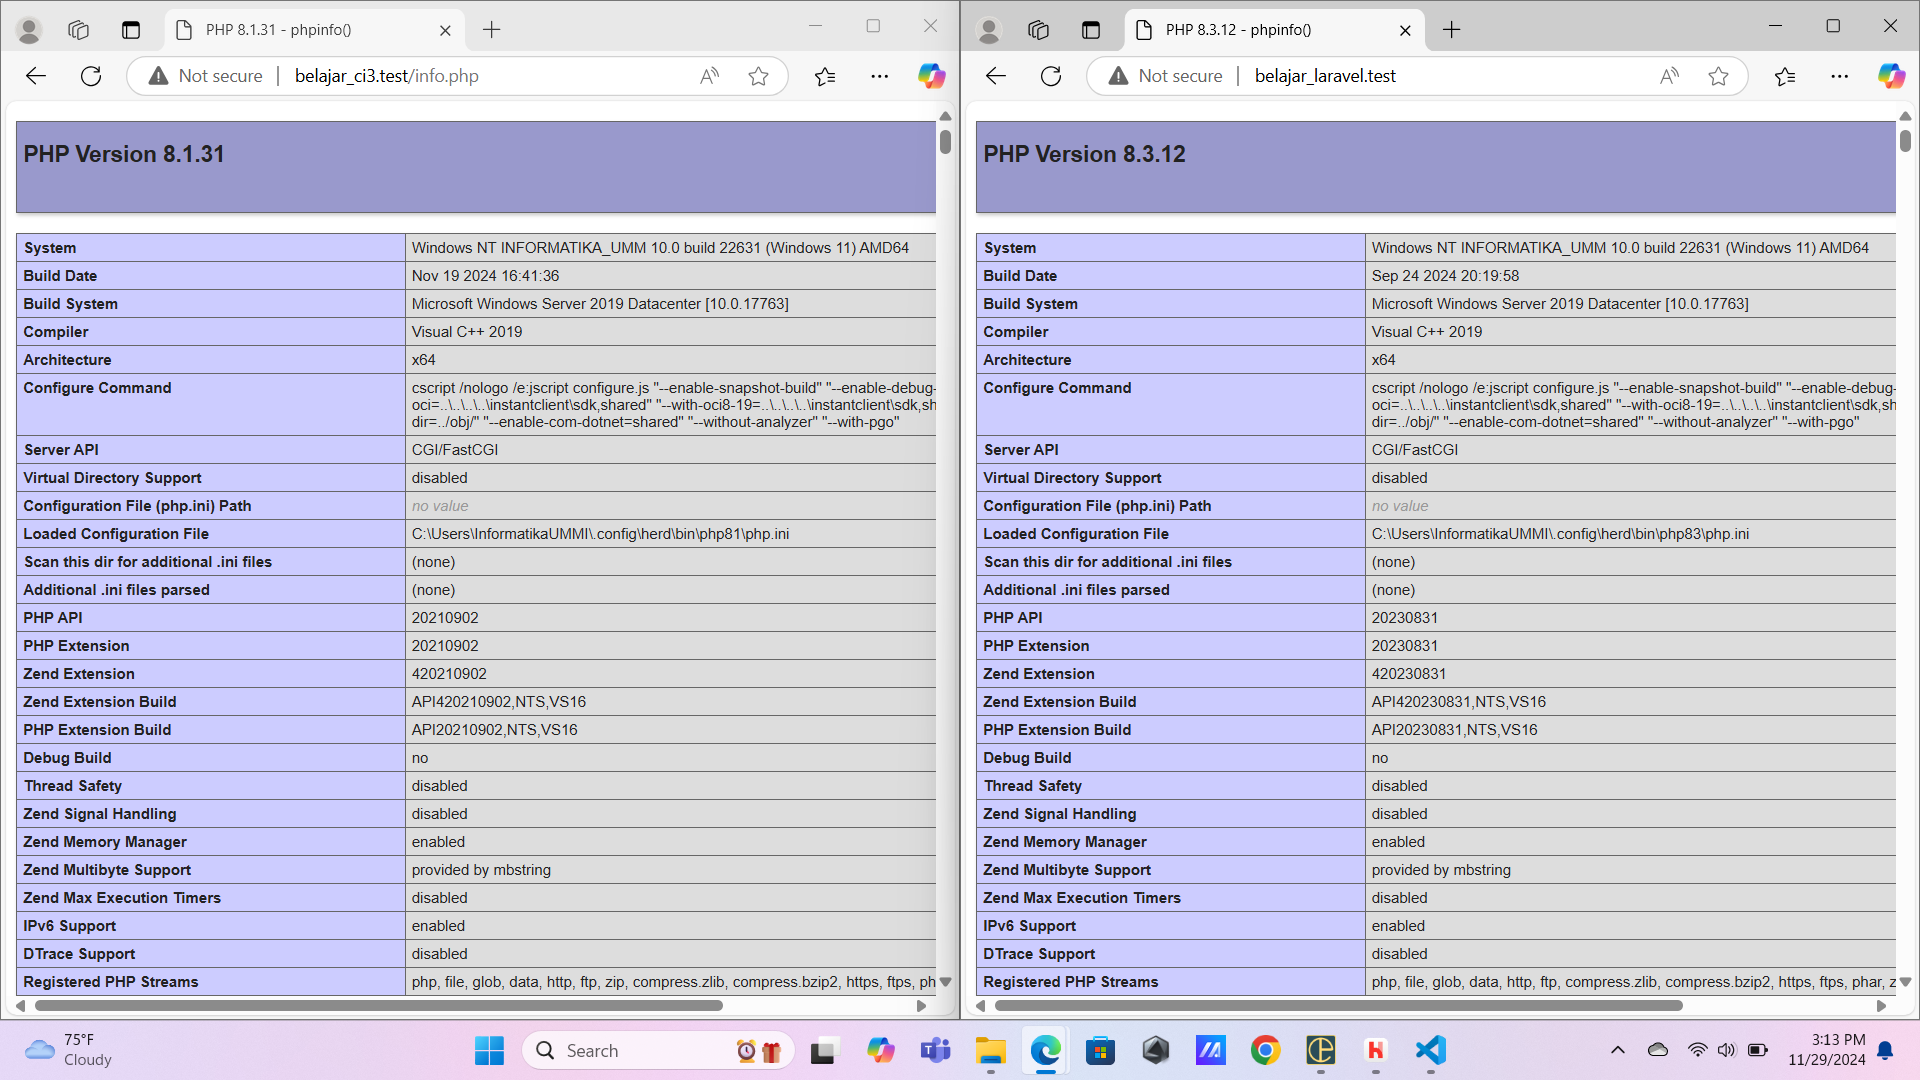
Task: Open Google Chrome from the taskbar
Action: click(x=1265, y=1050)
